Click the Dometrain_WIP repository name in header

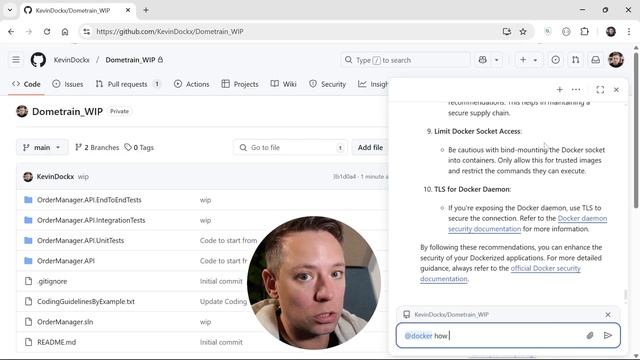point(130,60)
